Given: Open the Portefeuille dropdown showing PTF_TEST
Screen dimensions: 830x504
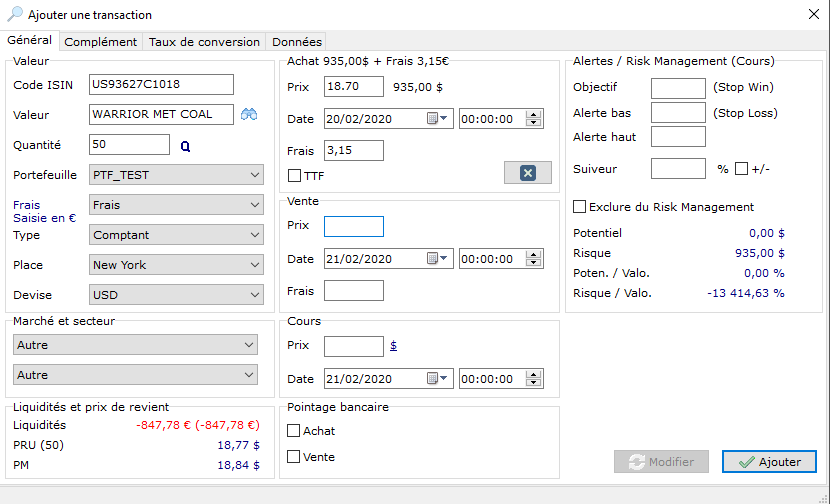Looking at the screenshot, I should tap(176, 175).
